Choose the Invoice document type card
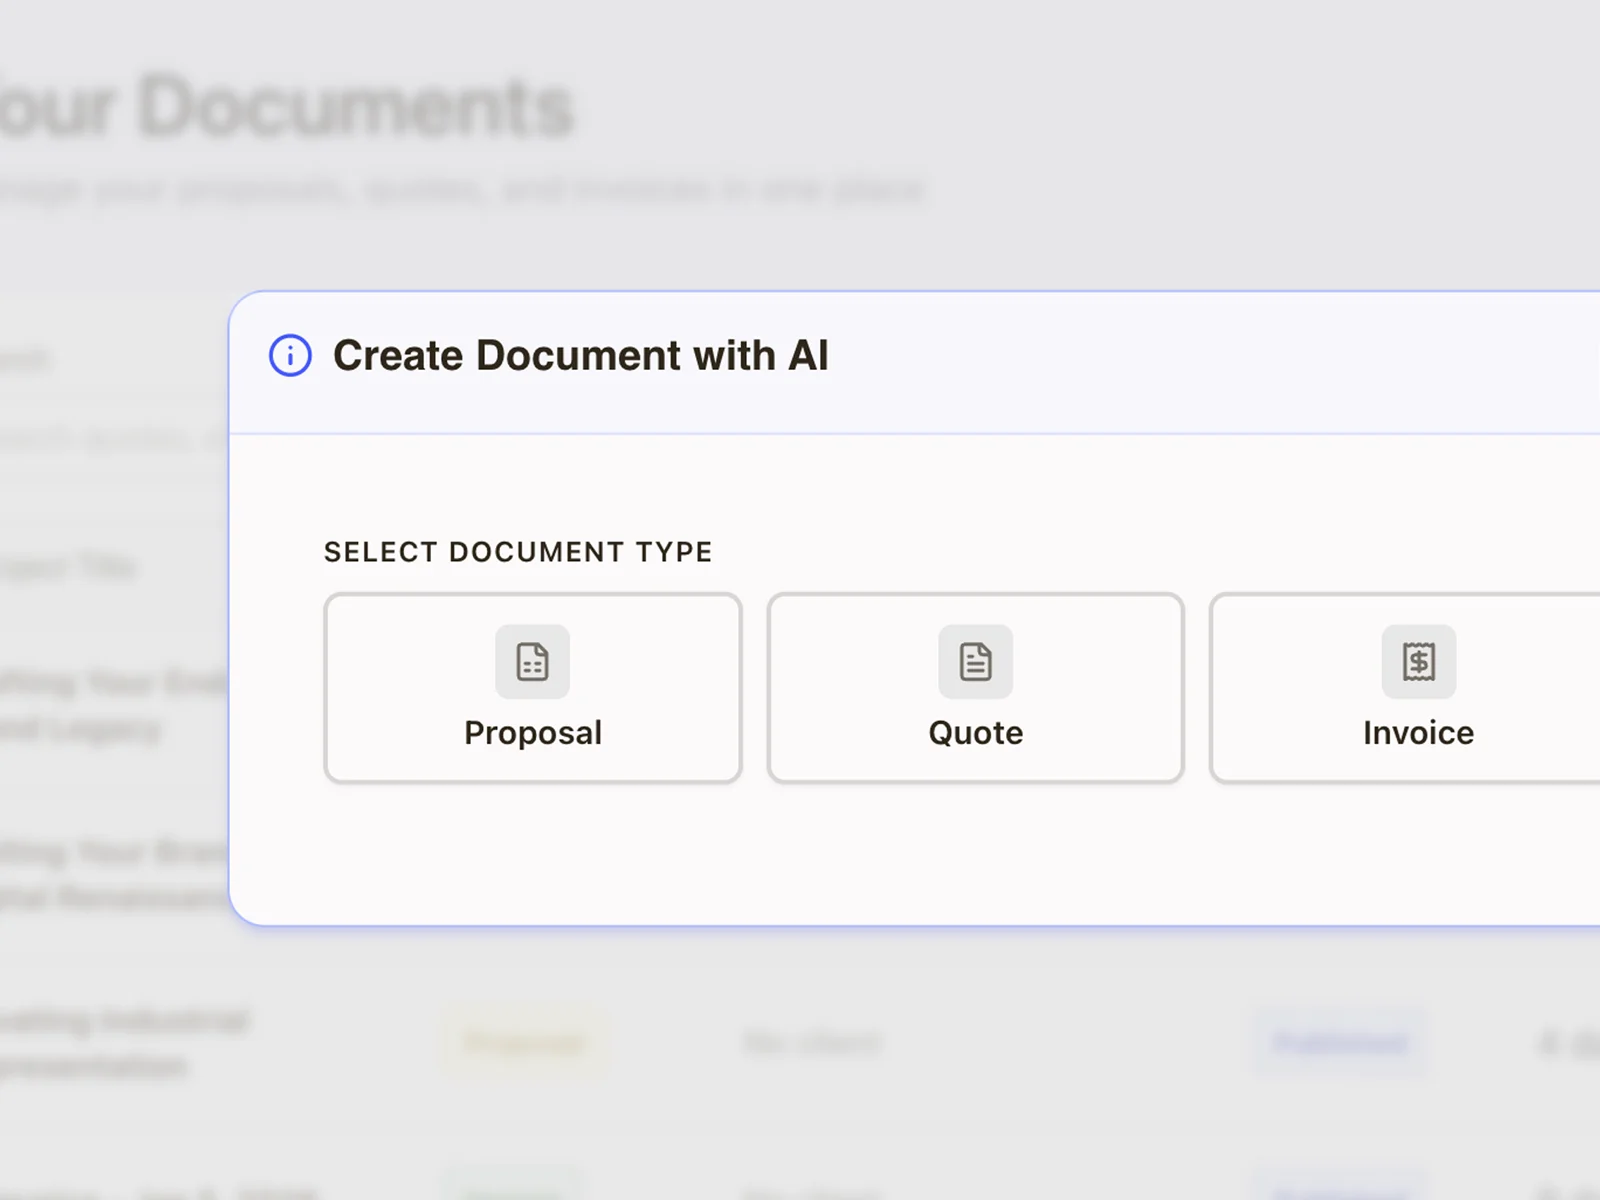Screen dimensions: 1600x1200 point(1418,688)
